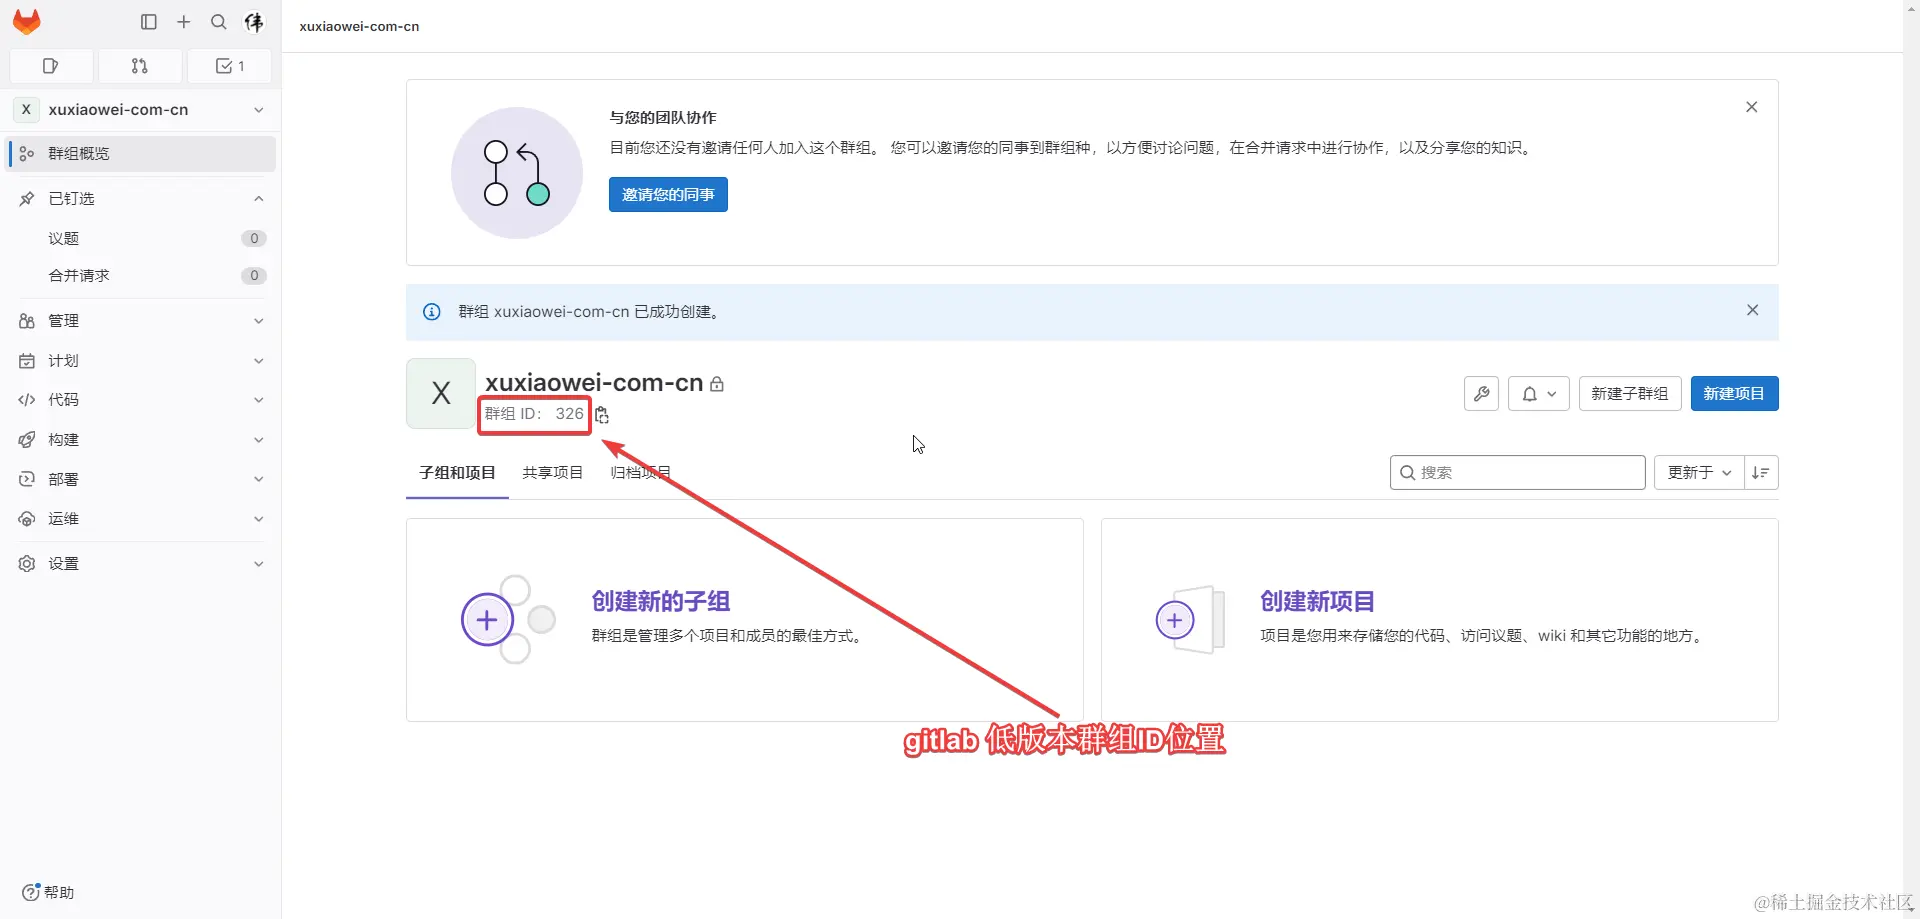Open the to-do list with count 1
Image resolution: width=1920 pixels, height=919 pixels.
(229, 66)
